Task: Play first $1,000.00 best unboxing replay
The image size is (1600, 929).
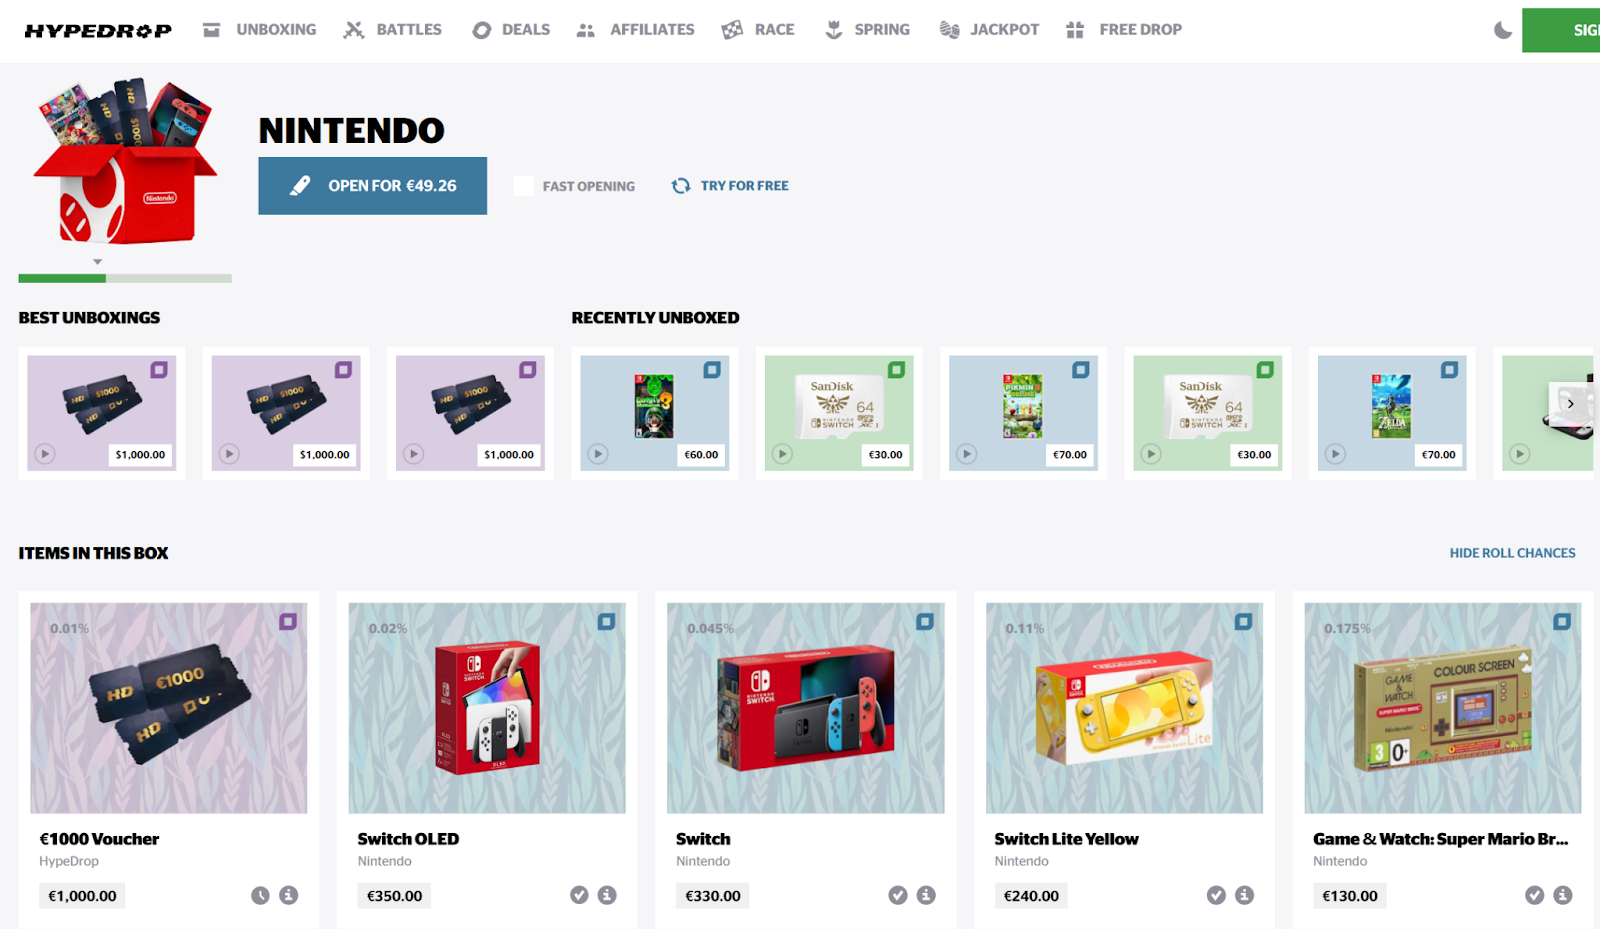Action: point(45,454)
